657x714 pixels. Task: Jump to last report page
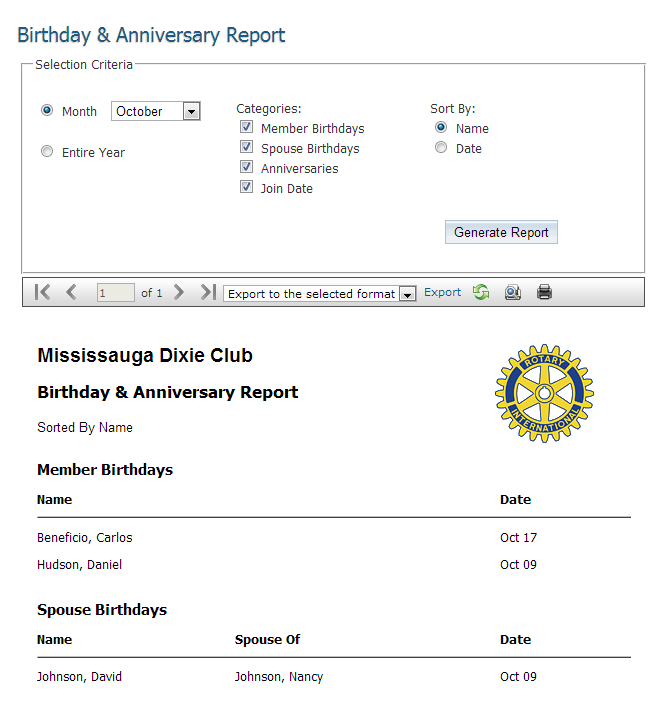tap(208, 292)
